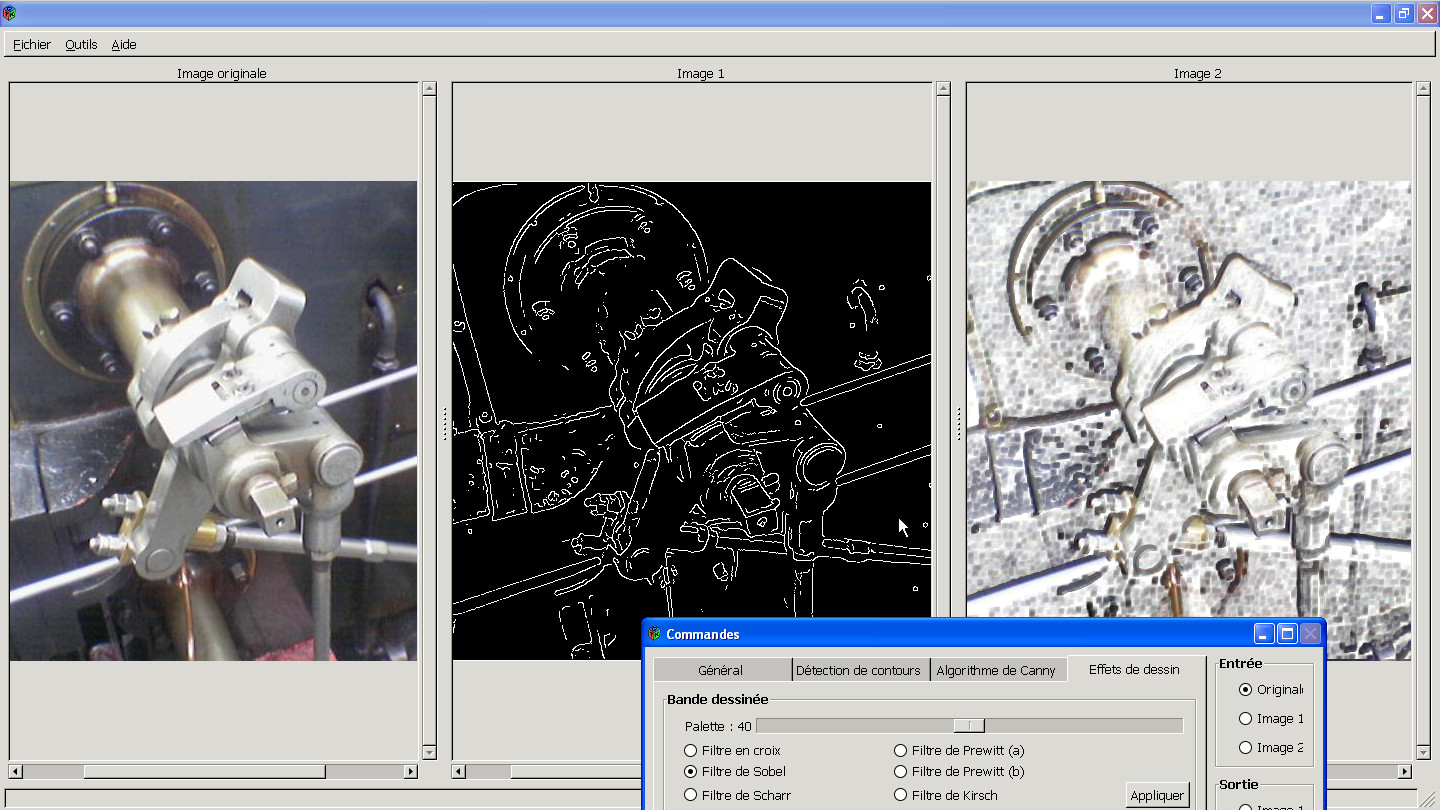The height and width of the screenshot is (810, 1440).
Task: Click the Palette slider thumb
Action: click(x=969, y=726)
